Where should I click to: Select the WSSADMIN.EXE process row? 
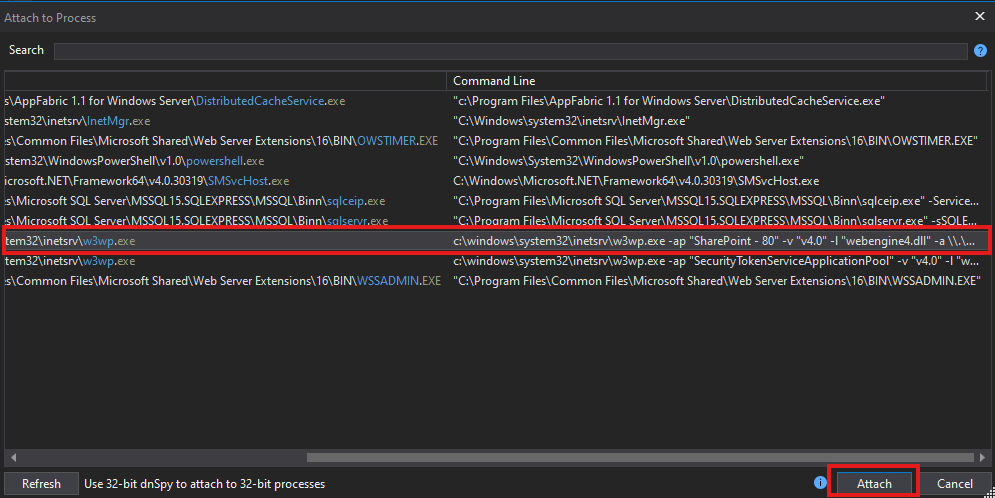496,280
